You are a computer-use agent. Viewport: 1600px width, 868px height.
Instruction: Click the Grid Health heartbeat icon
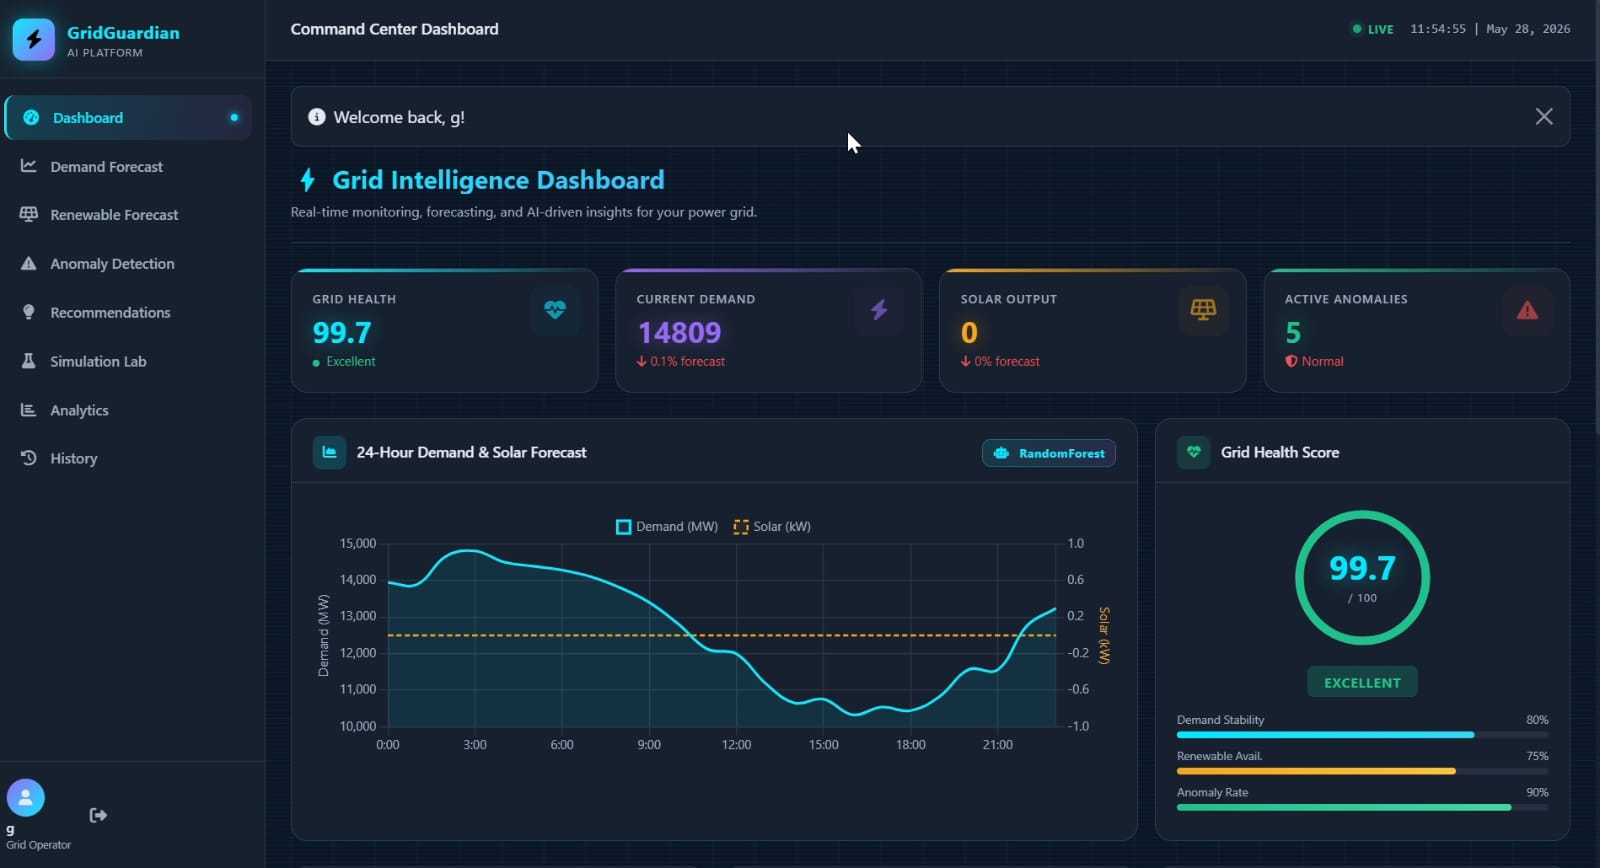[555, 310]
